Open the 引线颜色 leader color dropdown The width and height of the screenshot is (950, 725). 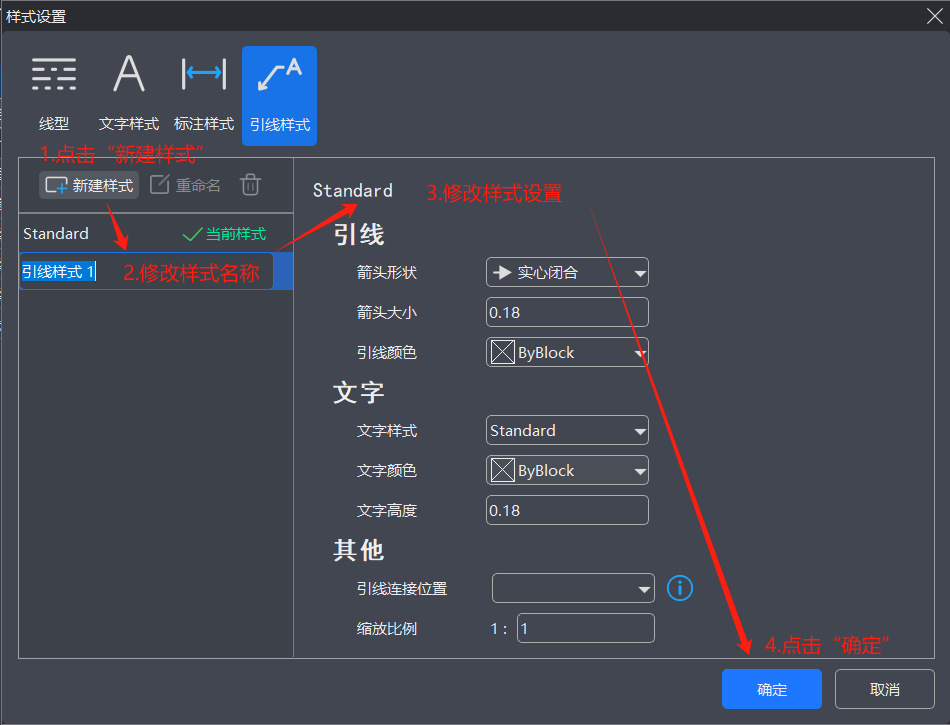click(567, 352)
